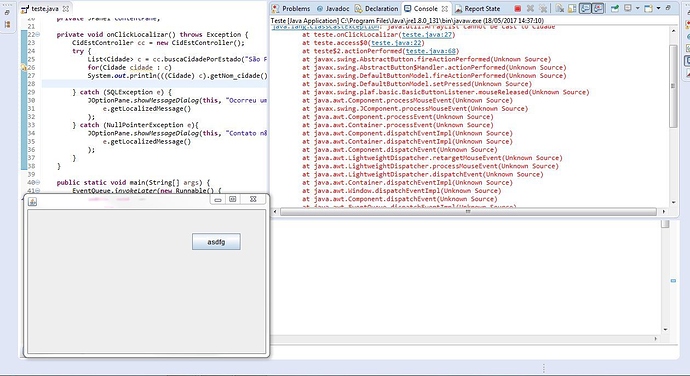Terminate the running program with the red square
Image resolution: width=690 pixels, height=376 pixels.
(x=518, y=8)
